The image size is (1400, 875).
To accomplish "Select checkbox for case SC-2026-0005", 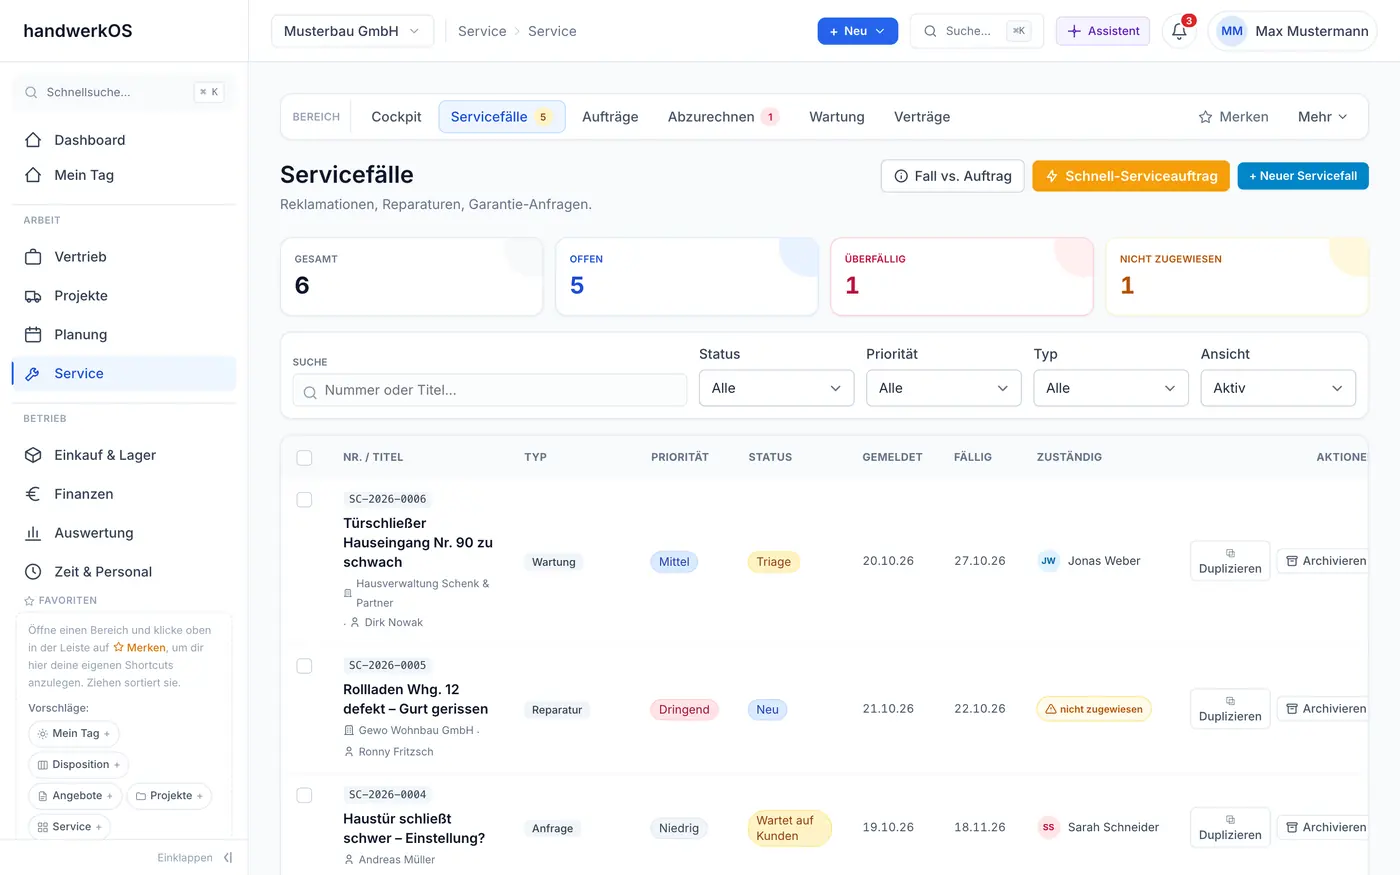I will coord(304,666).
